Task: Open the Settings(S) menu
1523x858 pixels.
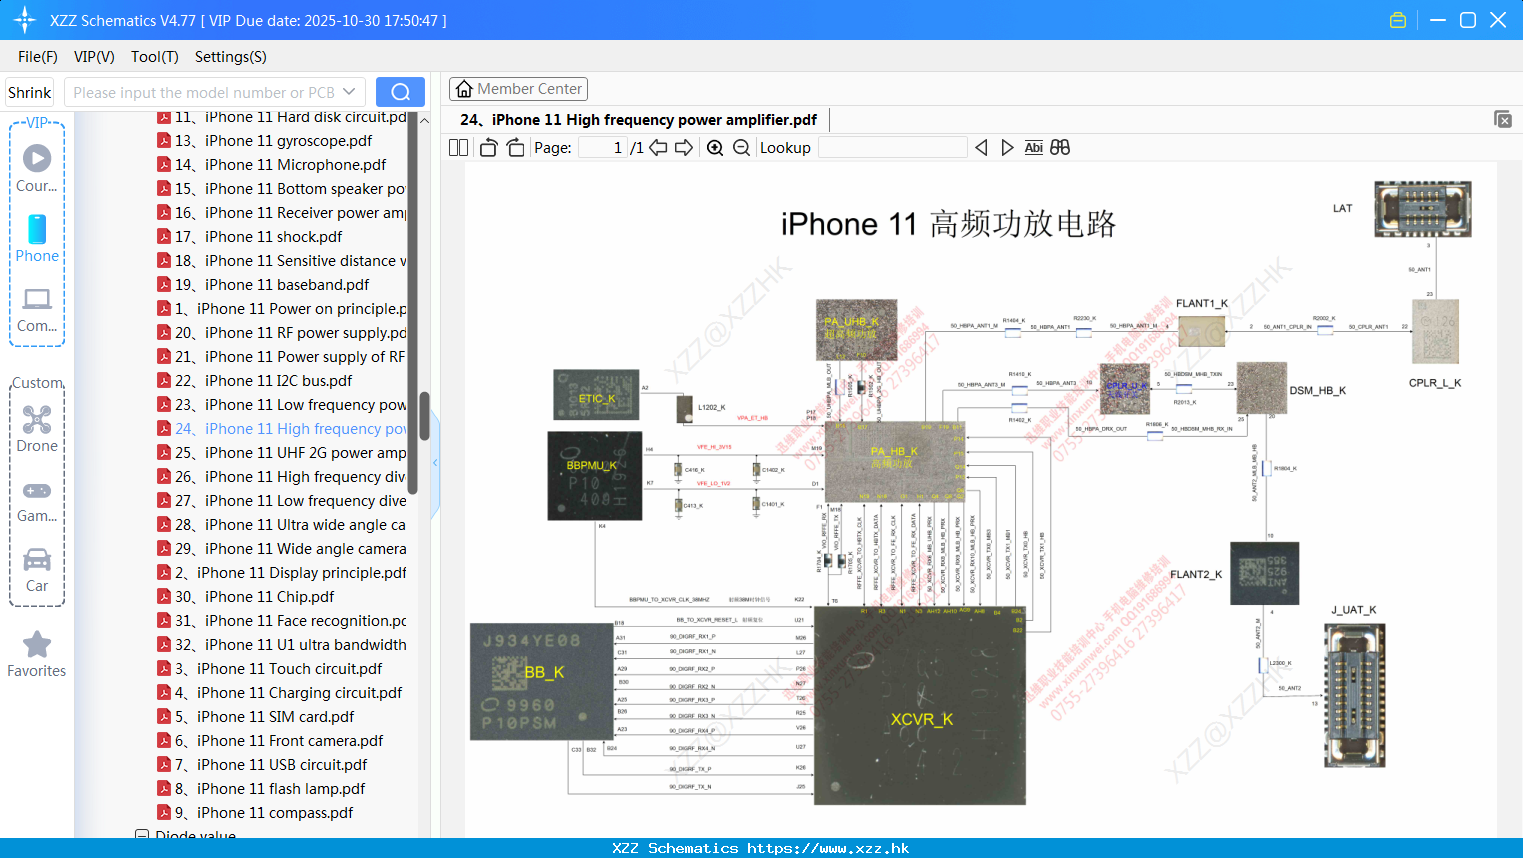Action: pyautogui.click(x=231, y=57)
